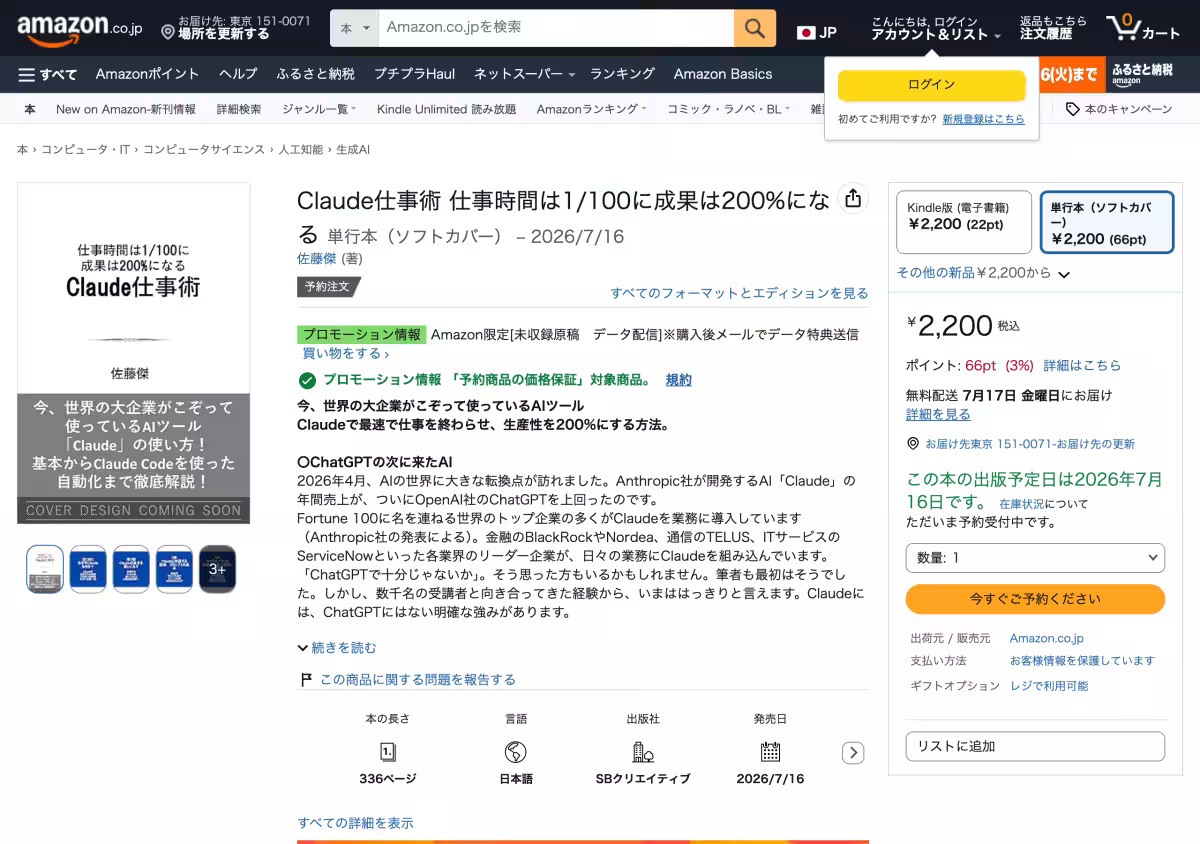The image size is (1200, 844).
Task: Click すべてのフォーマットとエディションを見る link
Action: coord(739,293)
